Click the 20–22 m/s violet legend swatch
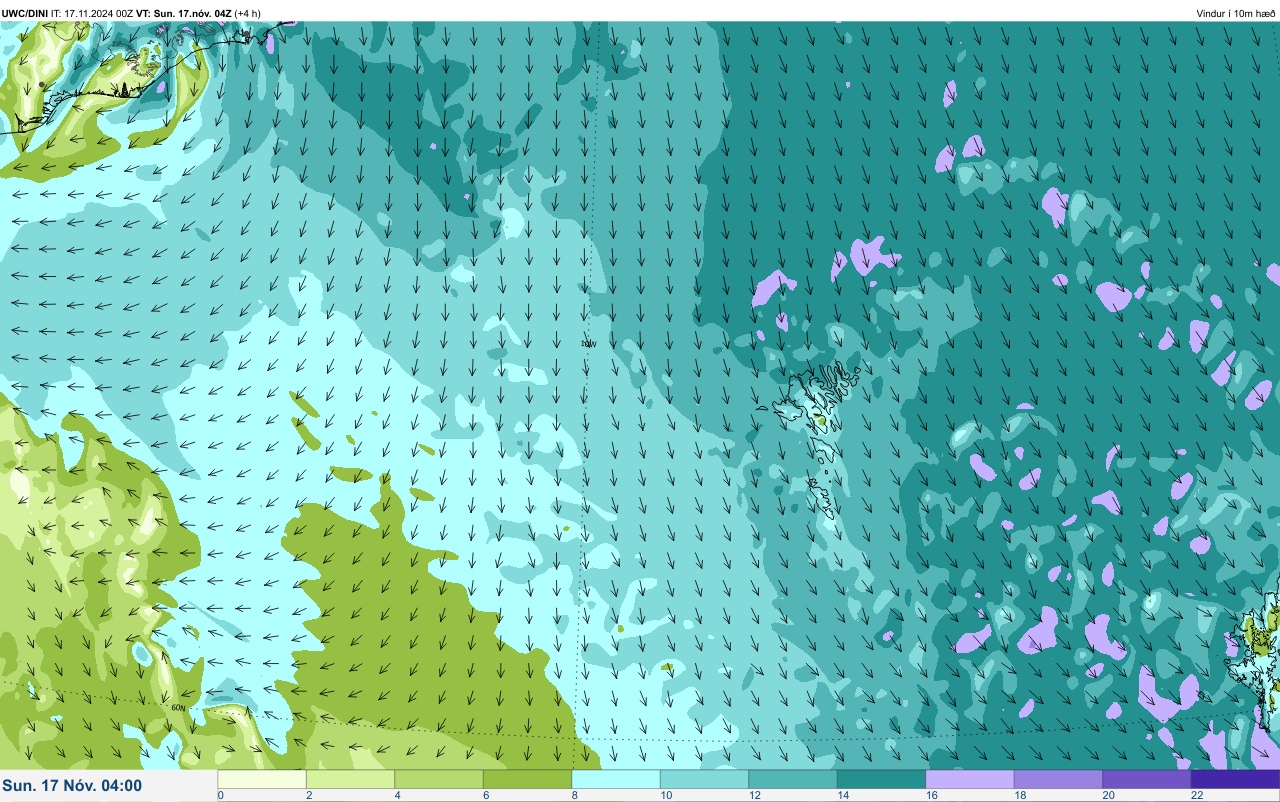This screenshot has height=802, width=1280. (1147, 779)
